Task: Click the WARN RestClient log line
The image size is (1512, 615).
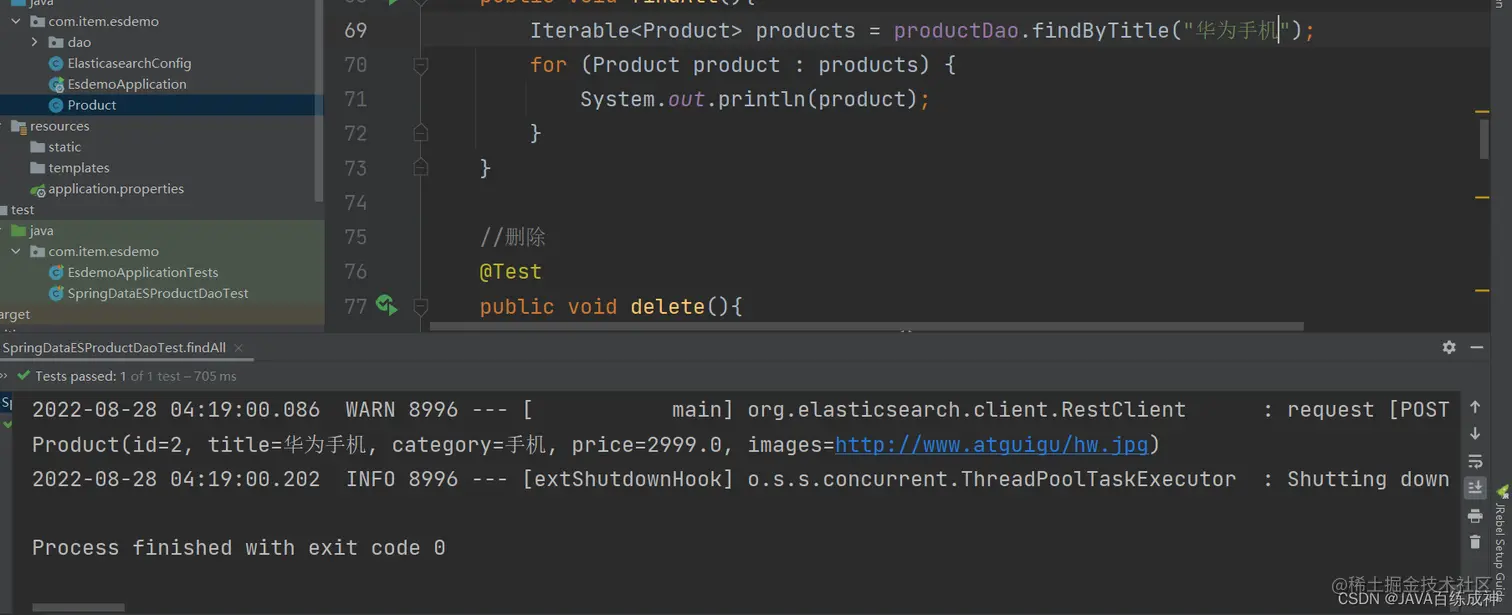Action: (x=740, y=410)
